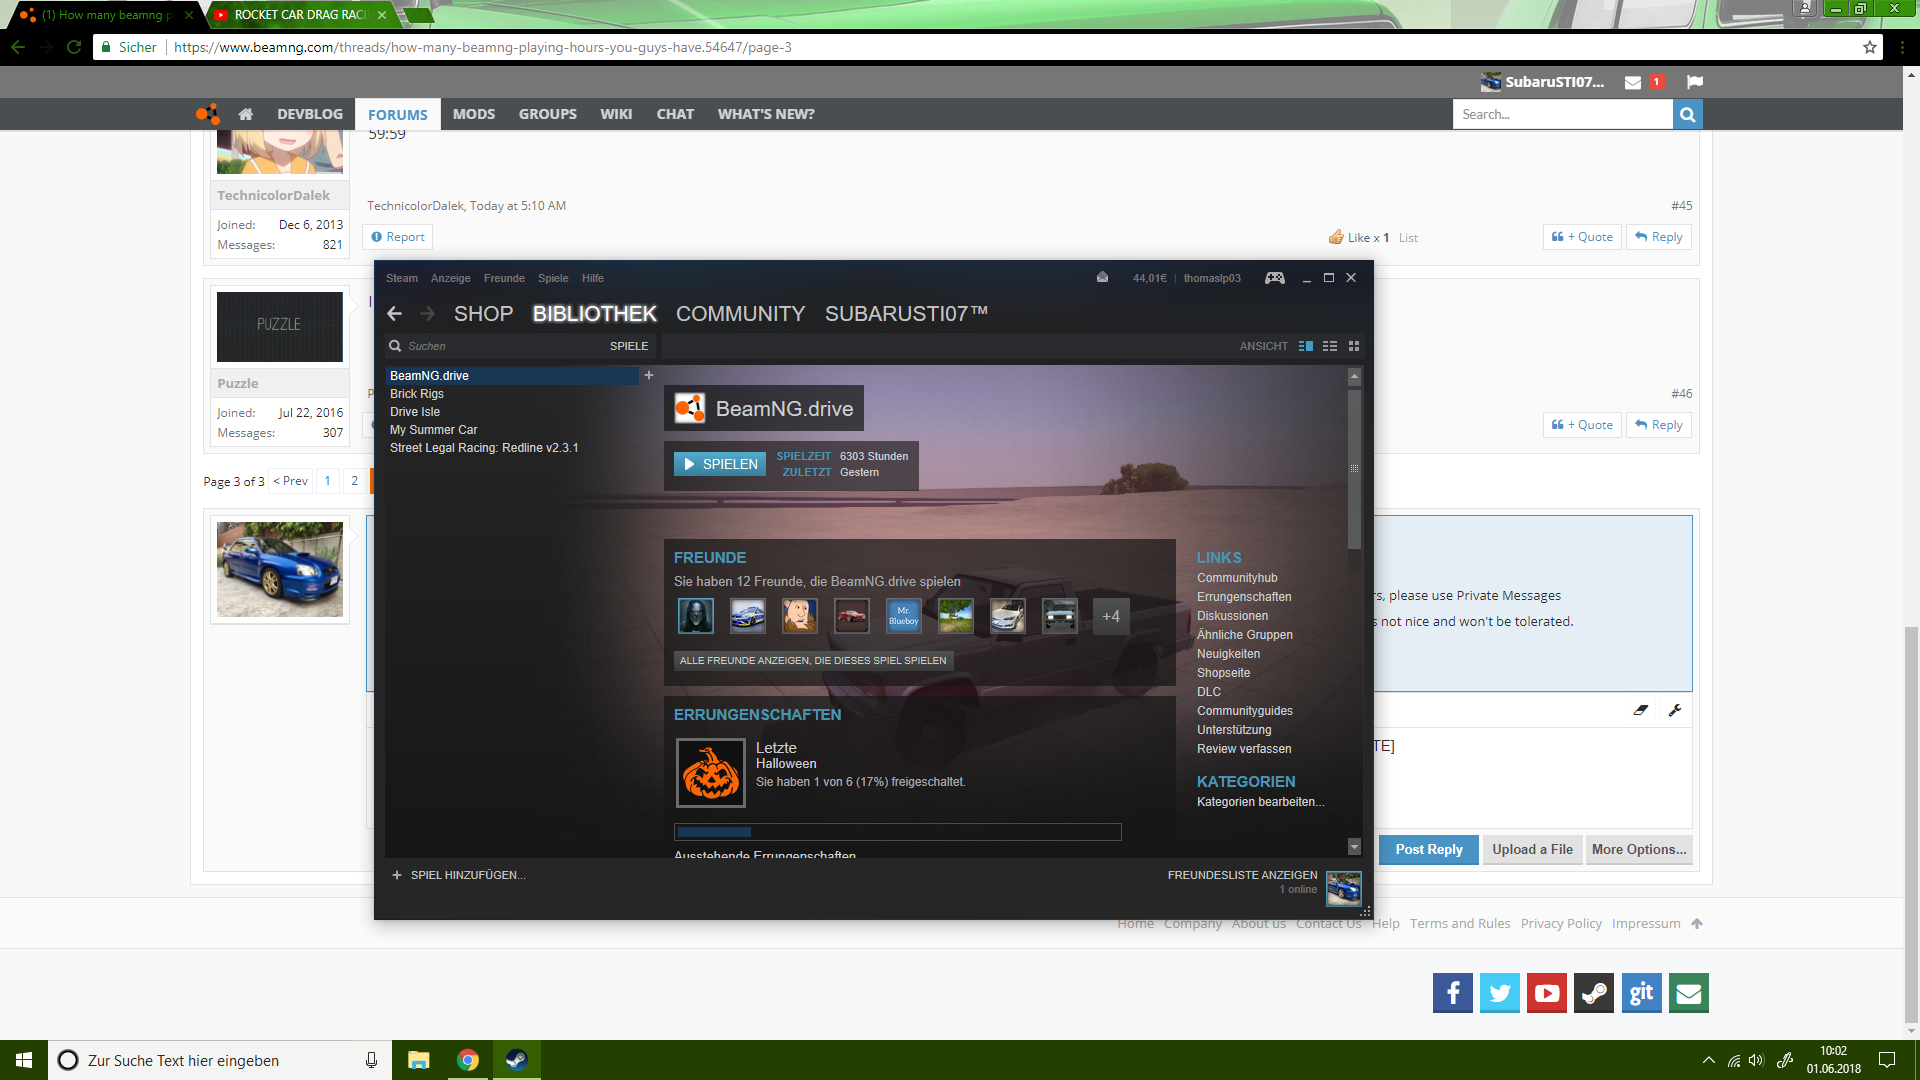The image size is (1920, 1080).
Task: Select My Summer Car in game list
Action: coord(433,430)
